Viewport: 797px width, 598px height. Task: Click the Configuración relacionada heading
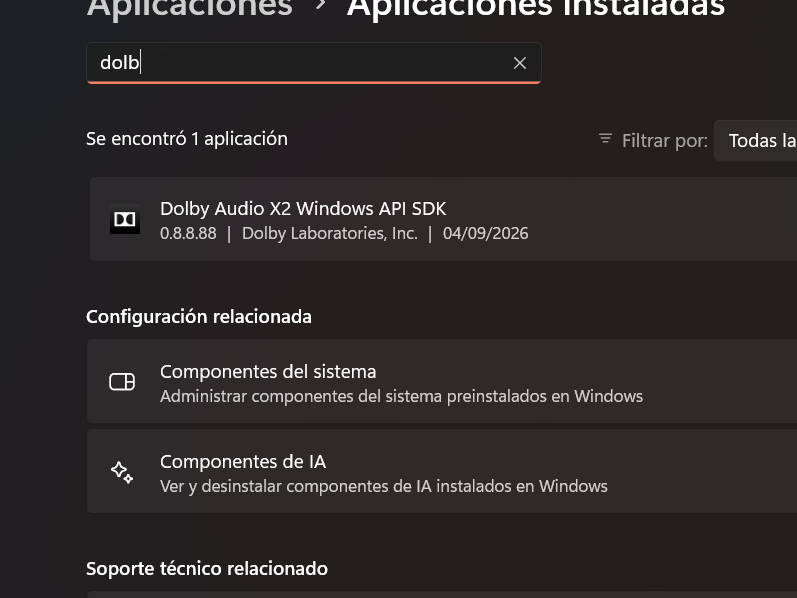[199, 317]
